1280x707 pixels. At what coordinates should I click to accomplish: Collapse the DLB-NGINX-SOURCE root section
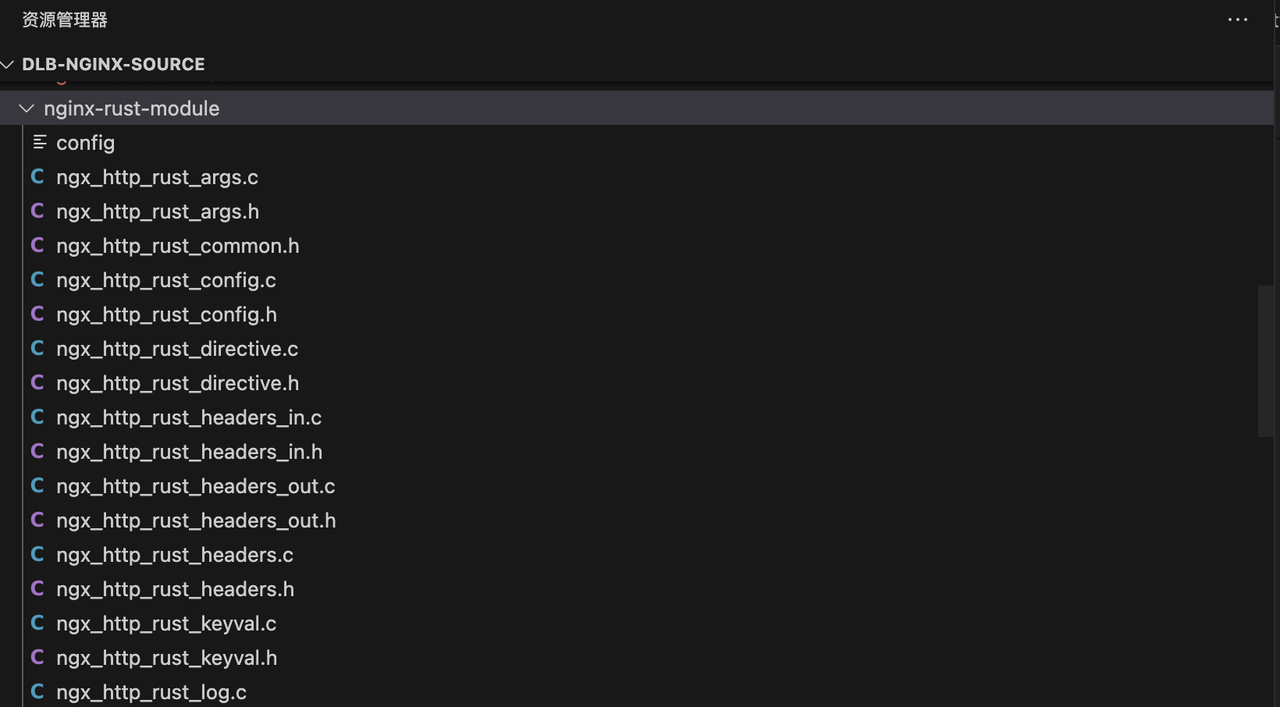click(7, 64)
